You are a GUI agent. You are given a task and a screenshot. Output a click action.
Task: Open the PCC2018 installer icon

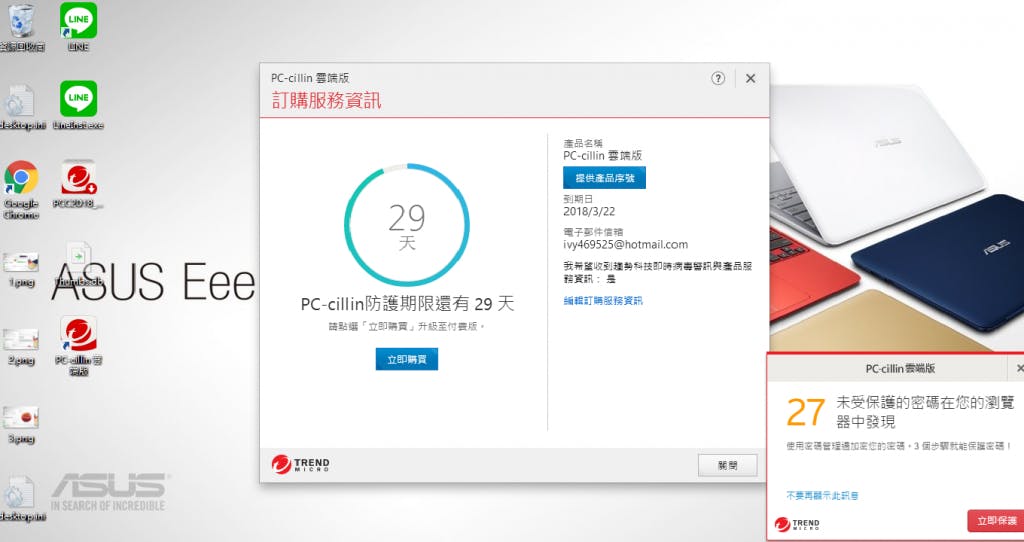[x=79, y=180]
